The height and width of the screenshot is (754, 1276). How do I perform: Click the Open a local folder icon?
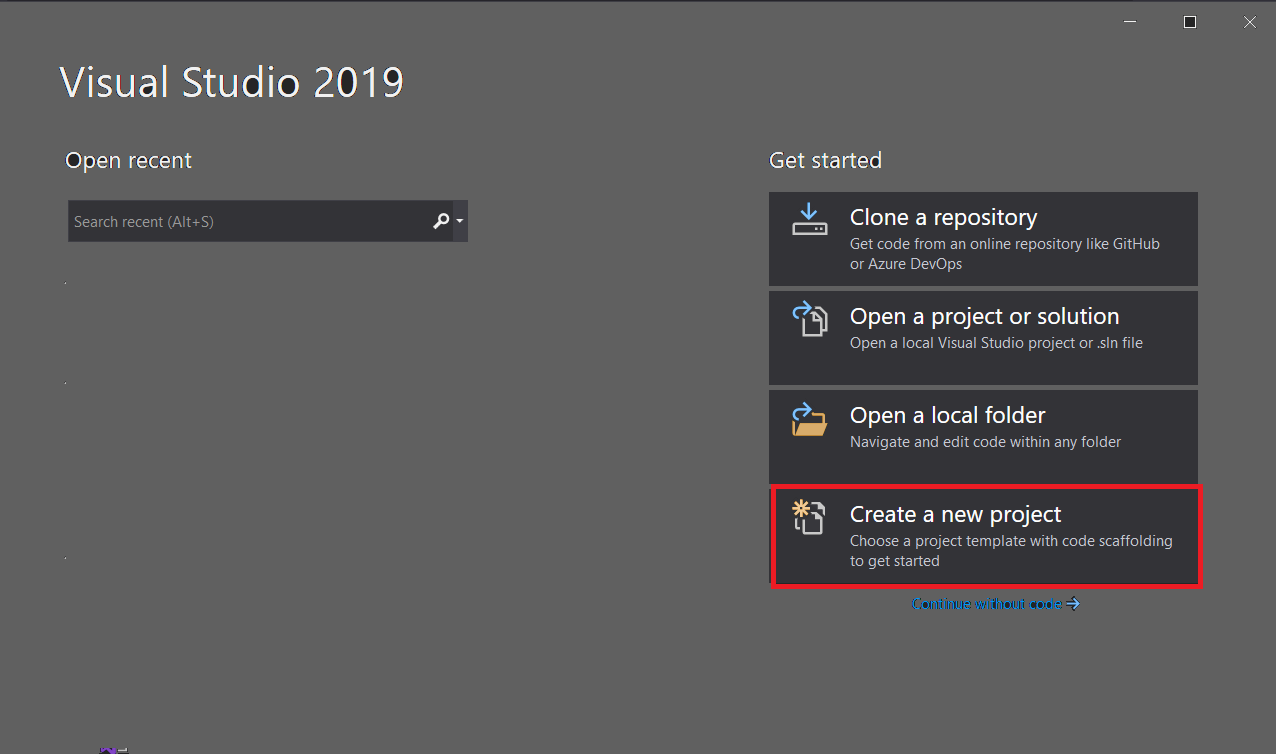[809, 419]
